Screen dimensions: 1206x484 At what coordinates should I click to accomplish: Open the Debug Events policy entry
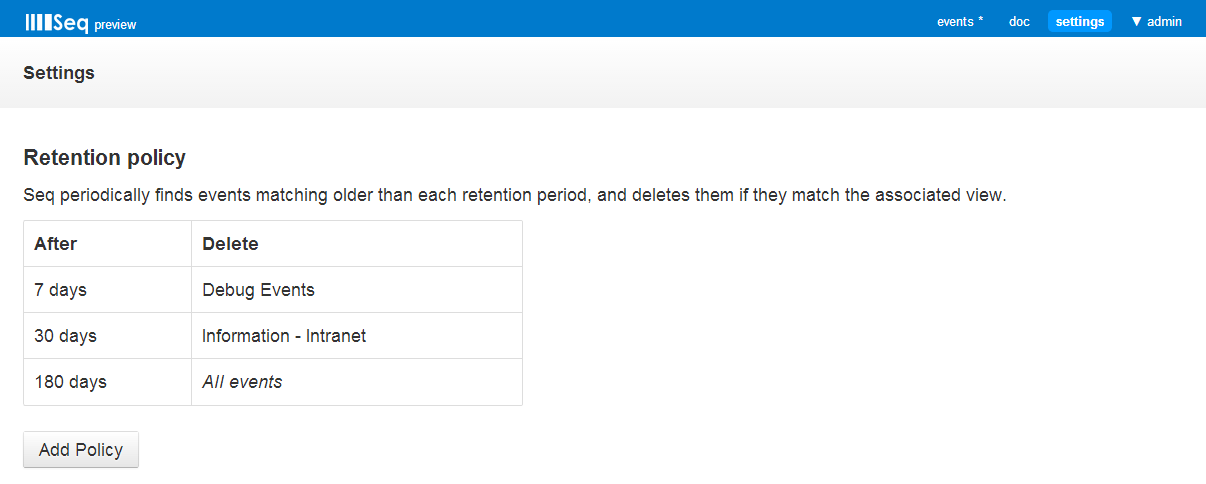coord(357,290)
